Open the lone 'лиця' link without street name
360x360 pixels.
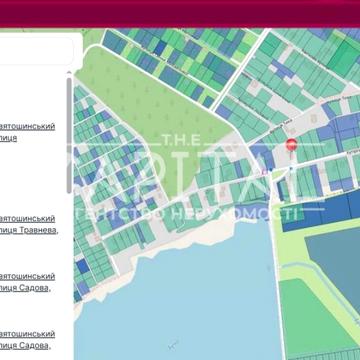[8, 138]
